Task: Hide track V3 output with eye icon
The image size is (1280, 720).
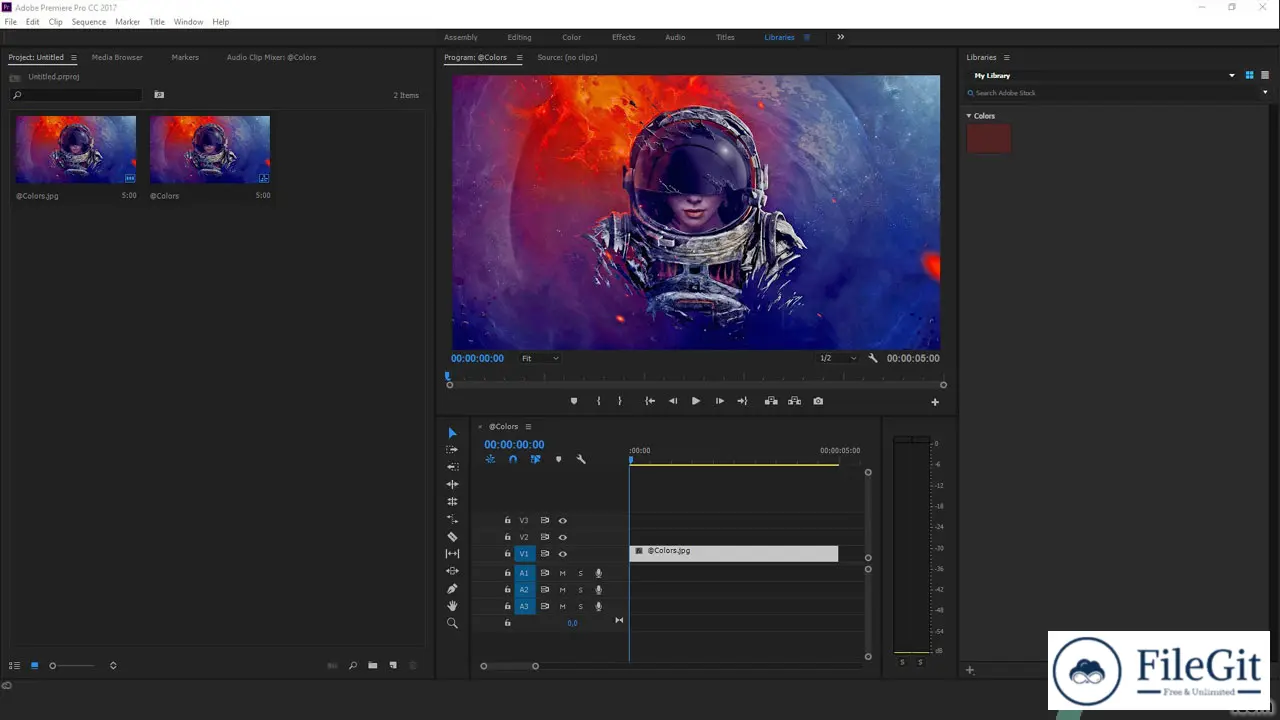Action: point(562,520)
